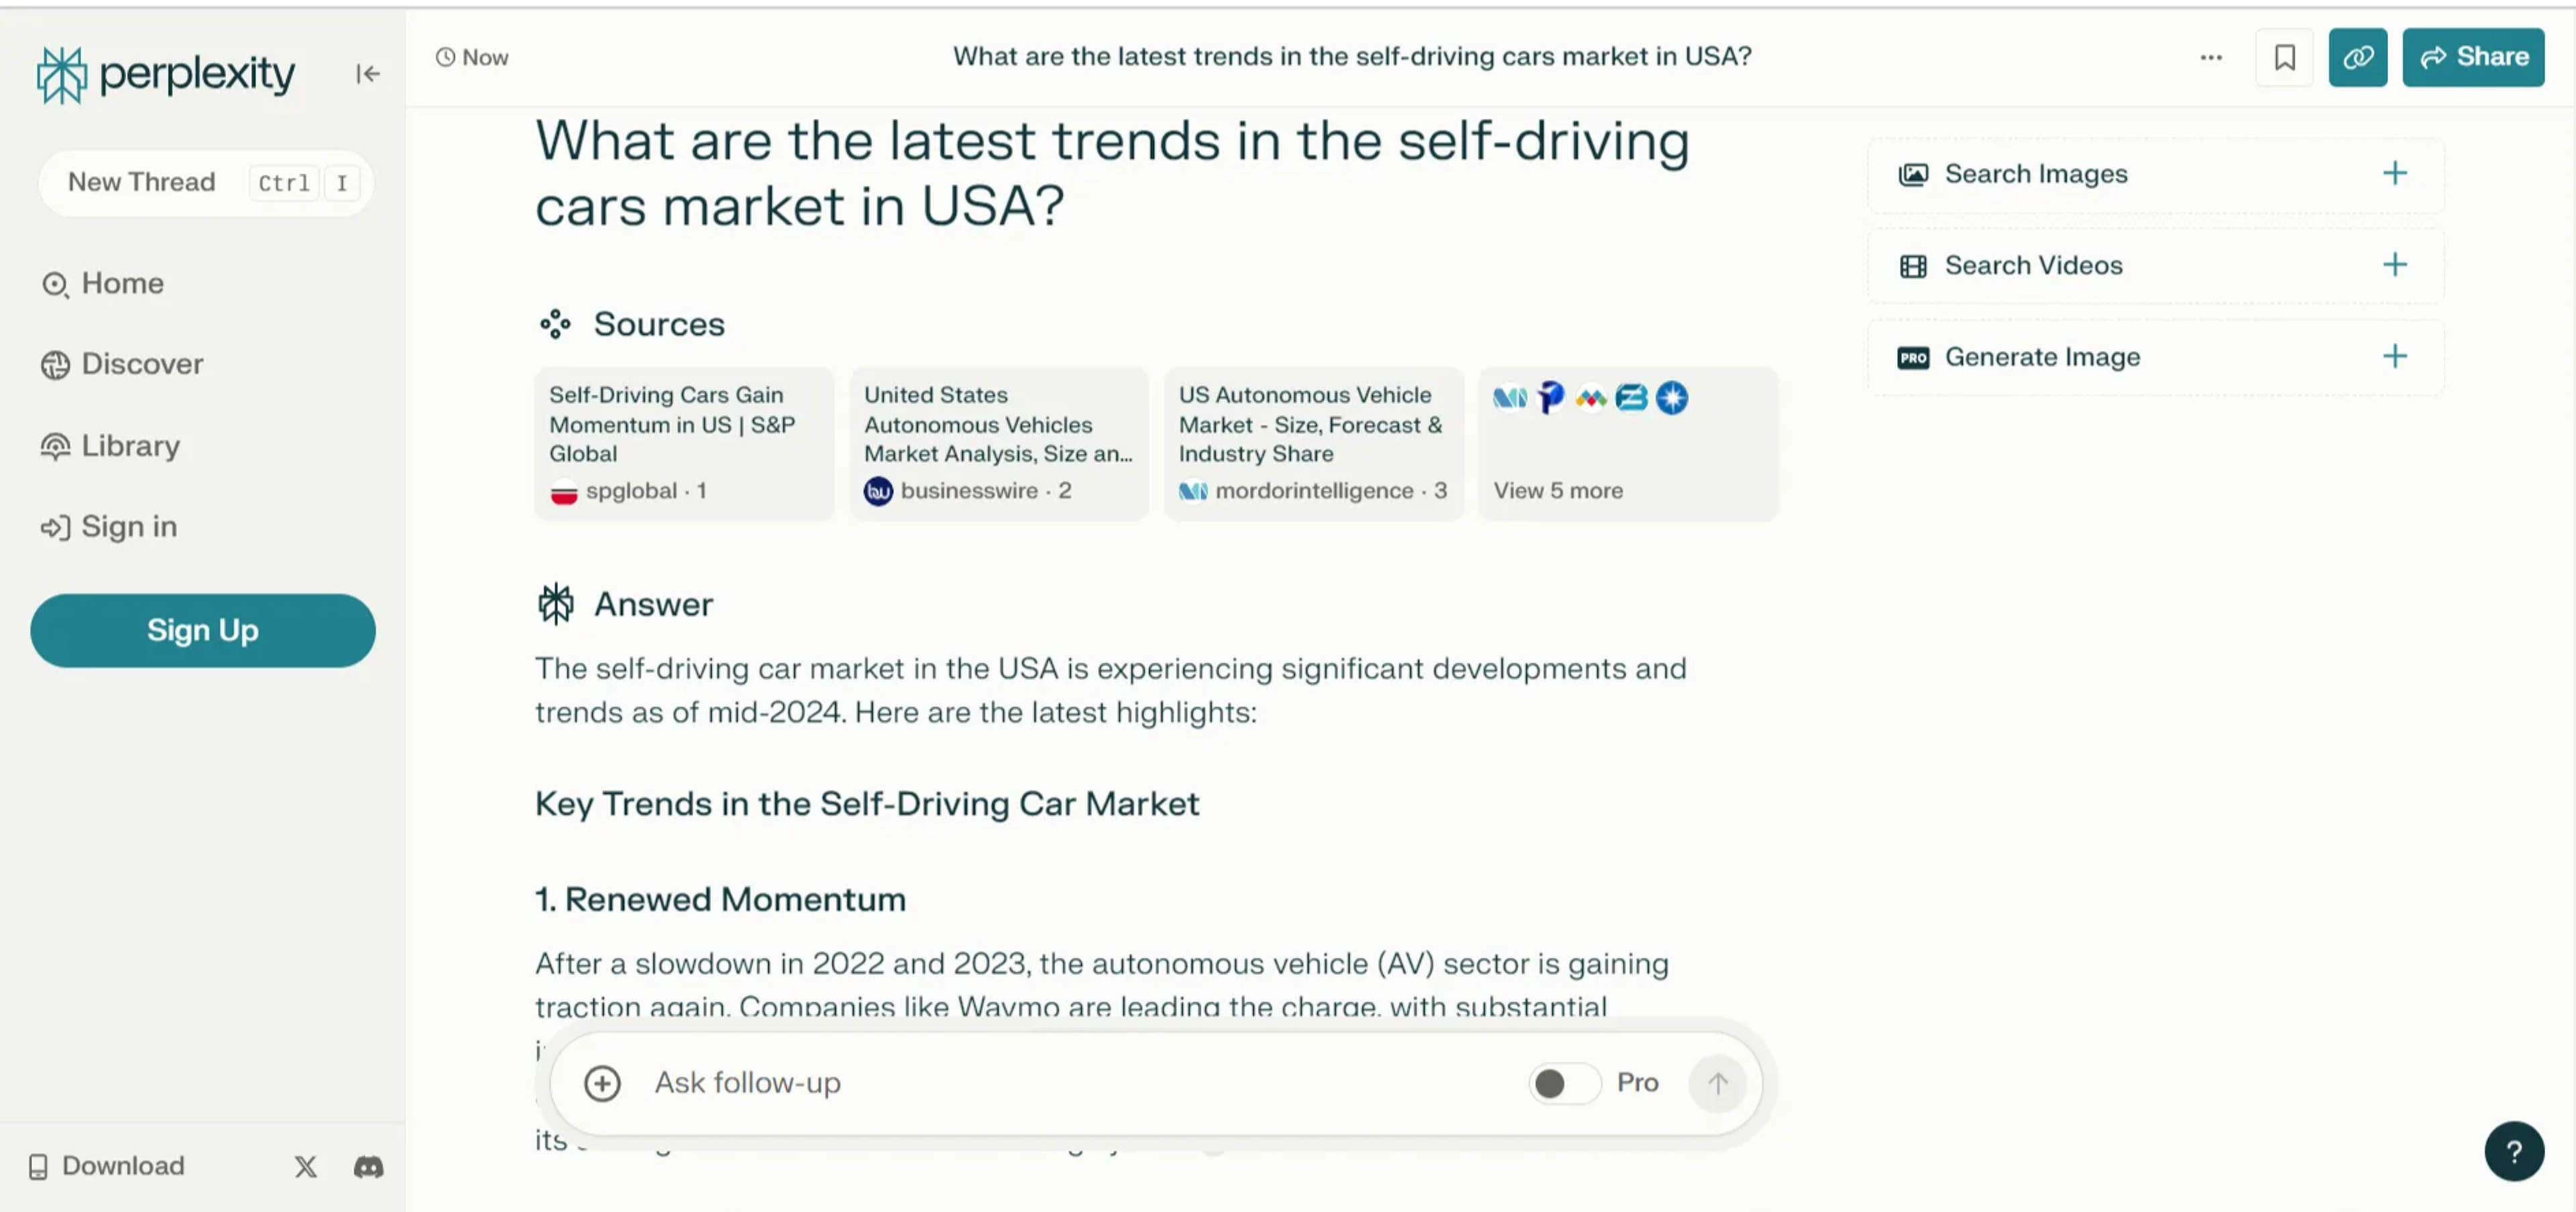Submit follow-up with arrow button
This screenshot has height=1212, width=2576.
coord(1717,1083)
